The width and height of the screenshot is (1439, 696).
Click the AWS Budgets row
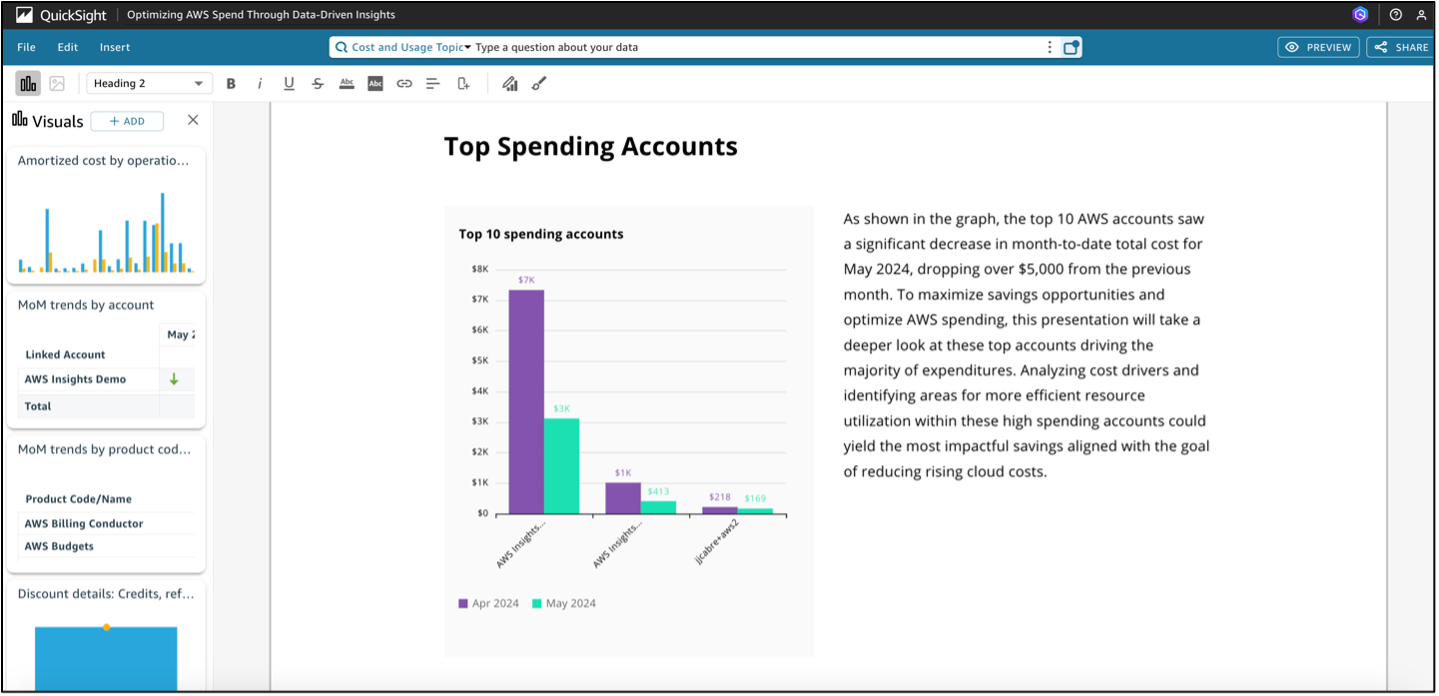pyautogui.click(x=106, y=546)
